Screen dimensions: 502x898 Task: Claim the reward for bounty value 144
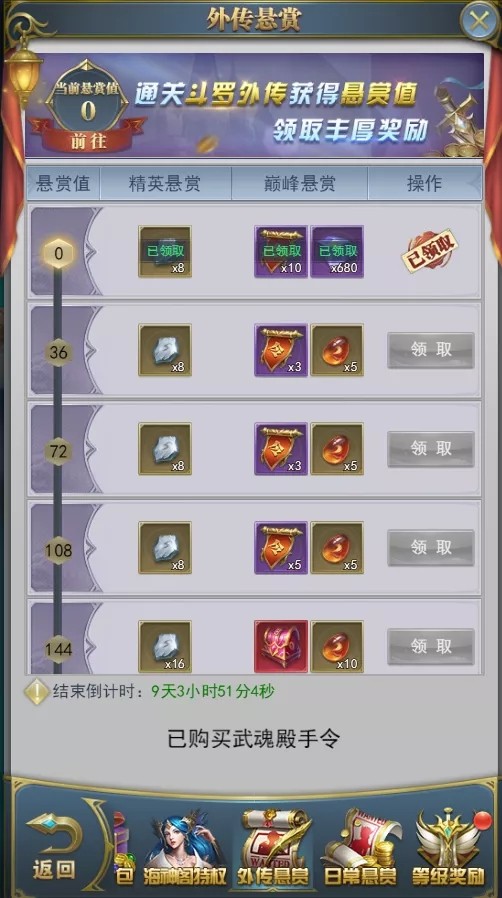(x=430, y=647)
